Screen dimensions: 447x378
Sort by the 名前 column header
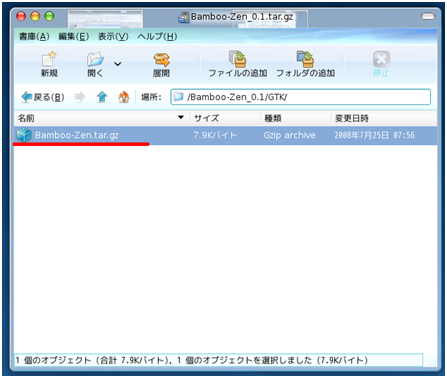pos(102,118)
